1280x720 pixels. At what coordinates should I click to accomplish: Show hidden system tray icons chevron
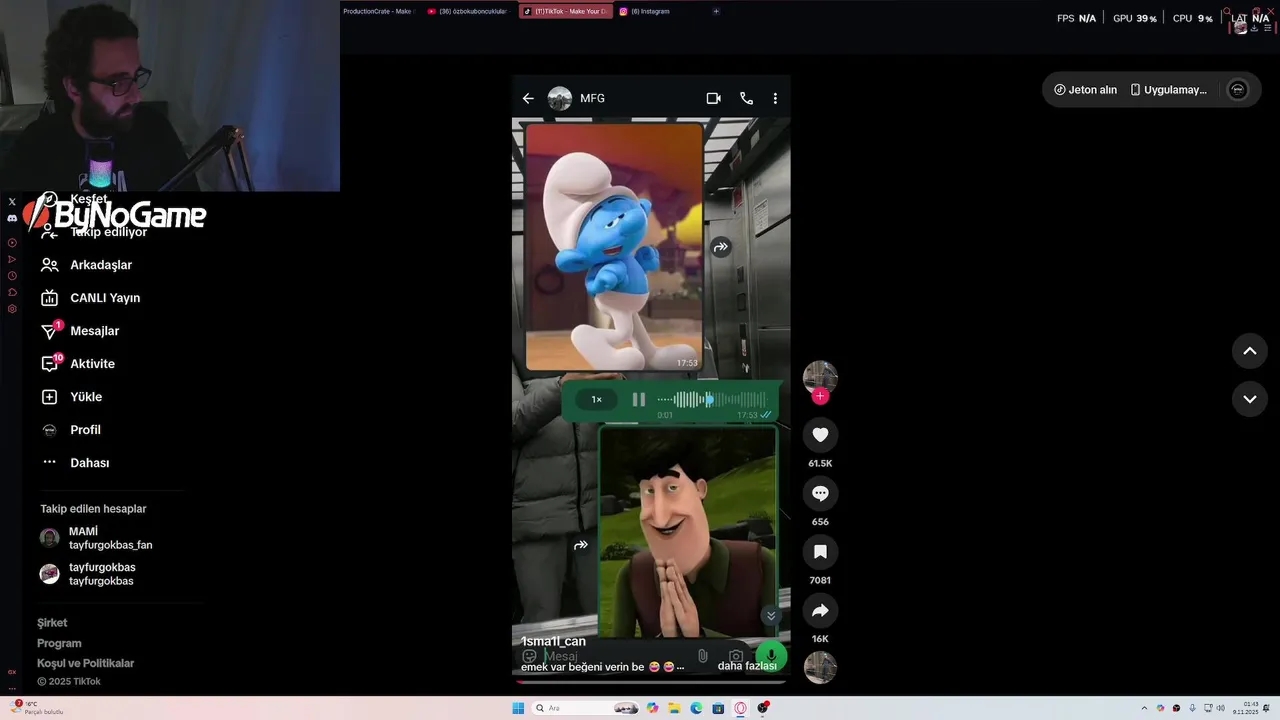(x=1144, y=708)
